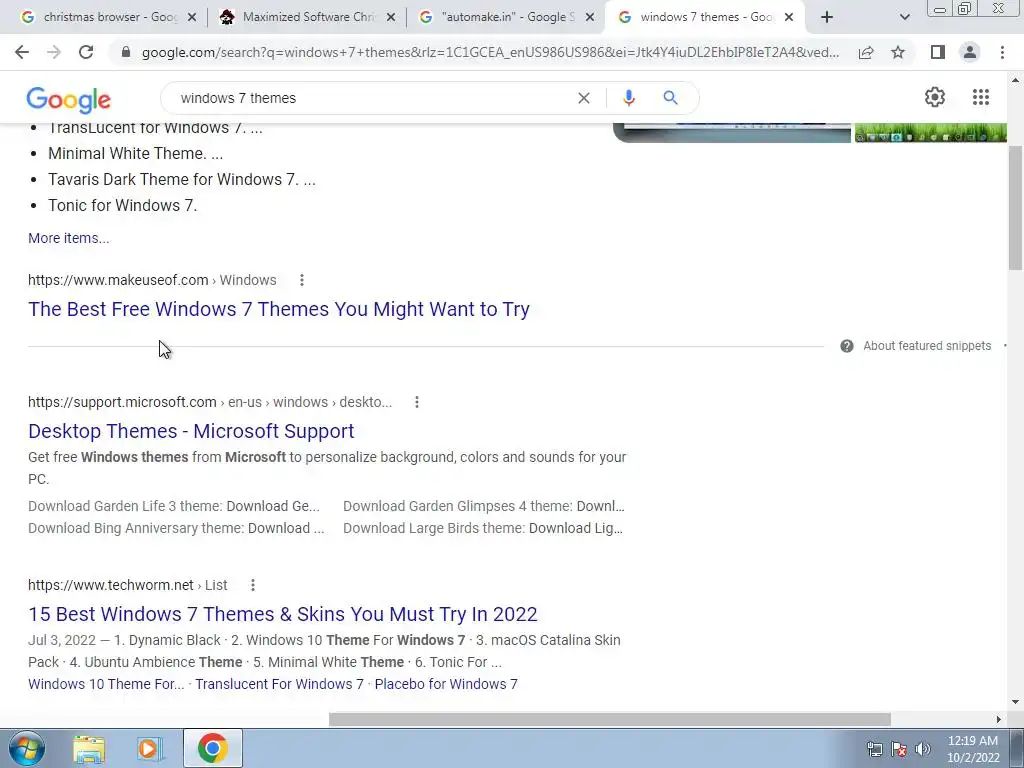Open the Google apps grid
This screenshot has width=1024, height=768.
coord(981,97)
